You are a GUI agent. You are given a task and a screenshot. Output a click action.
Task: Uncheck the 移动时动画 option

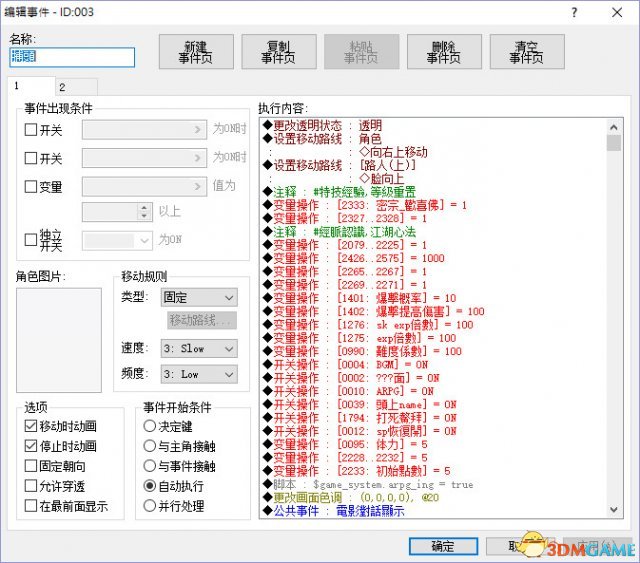30,427
